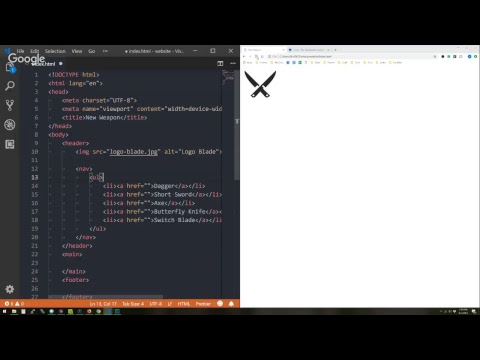
Task: Expand the overflow menu ellipsis
Action: tap(105, 51)
